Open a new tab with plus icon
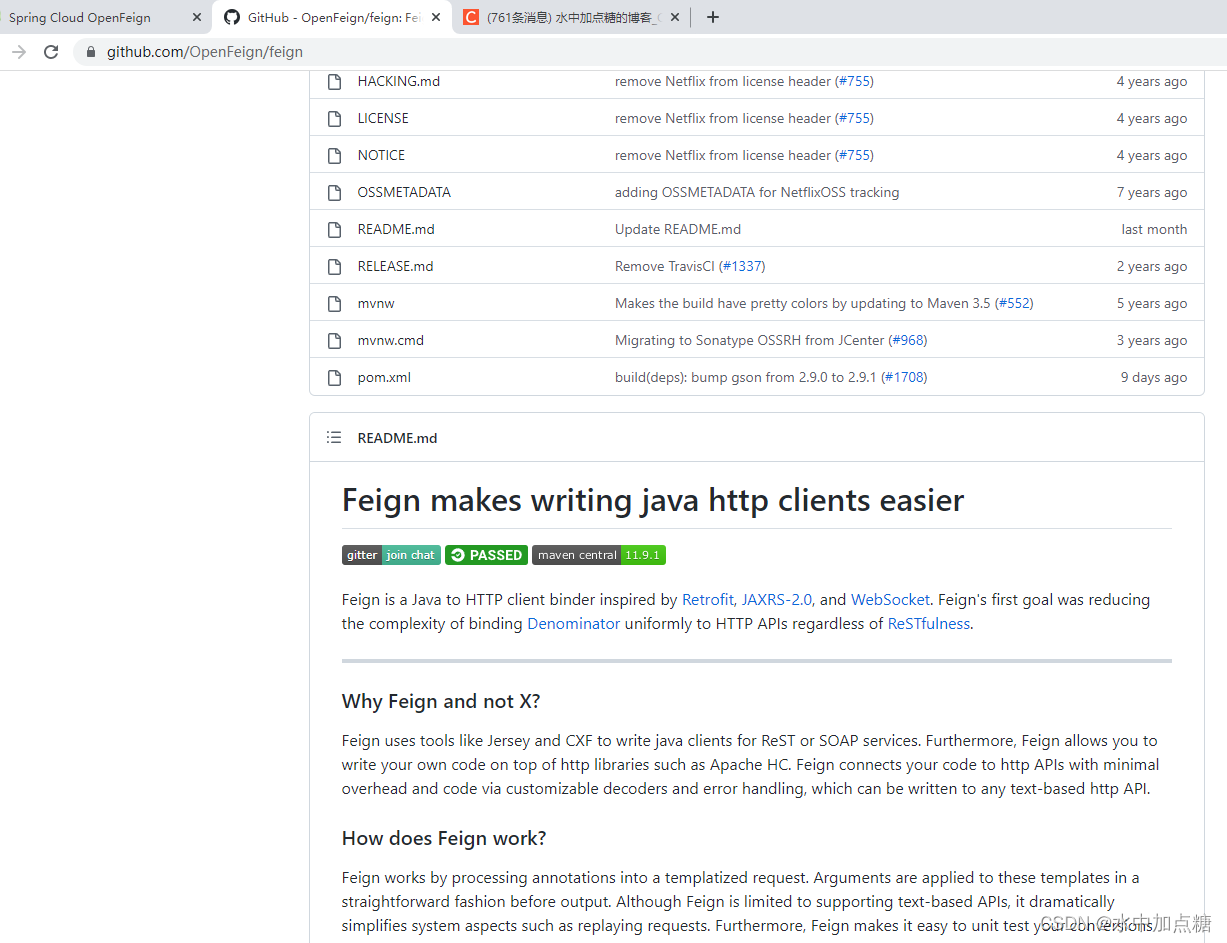 tap(712, 17)
